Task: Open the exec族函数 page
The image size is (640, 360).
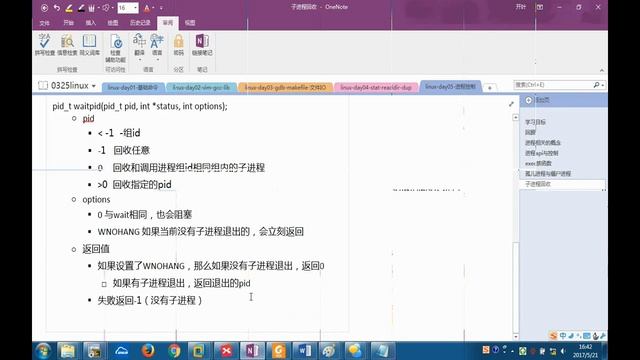Action: click(538, 163)
